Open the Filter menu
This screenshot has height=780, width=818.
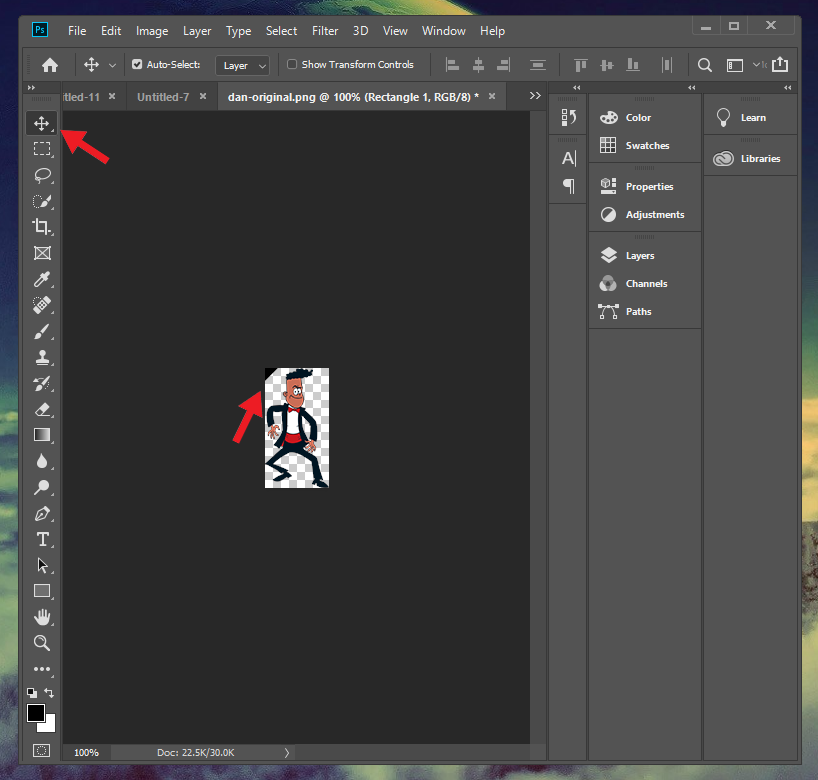325,31
